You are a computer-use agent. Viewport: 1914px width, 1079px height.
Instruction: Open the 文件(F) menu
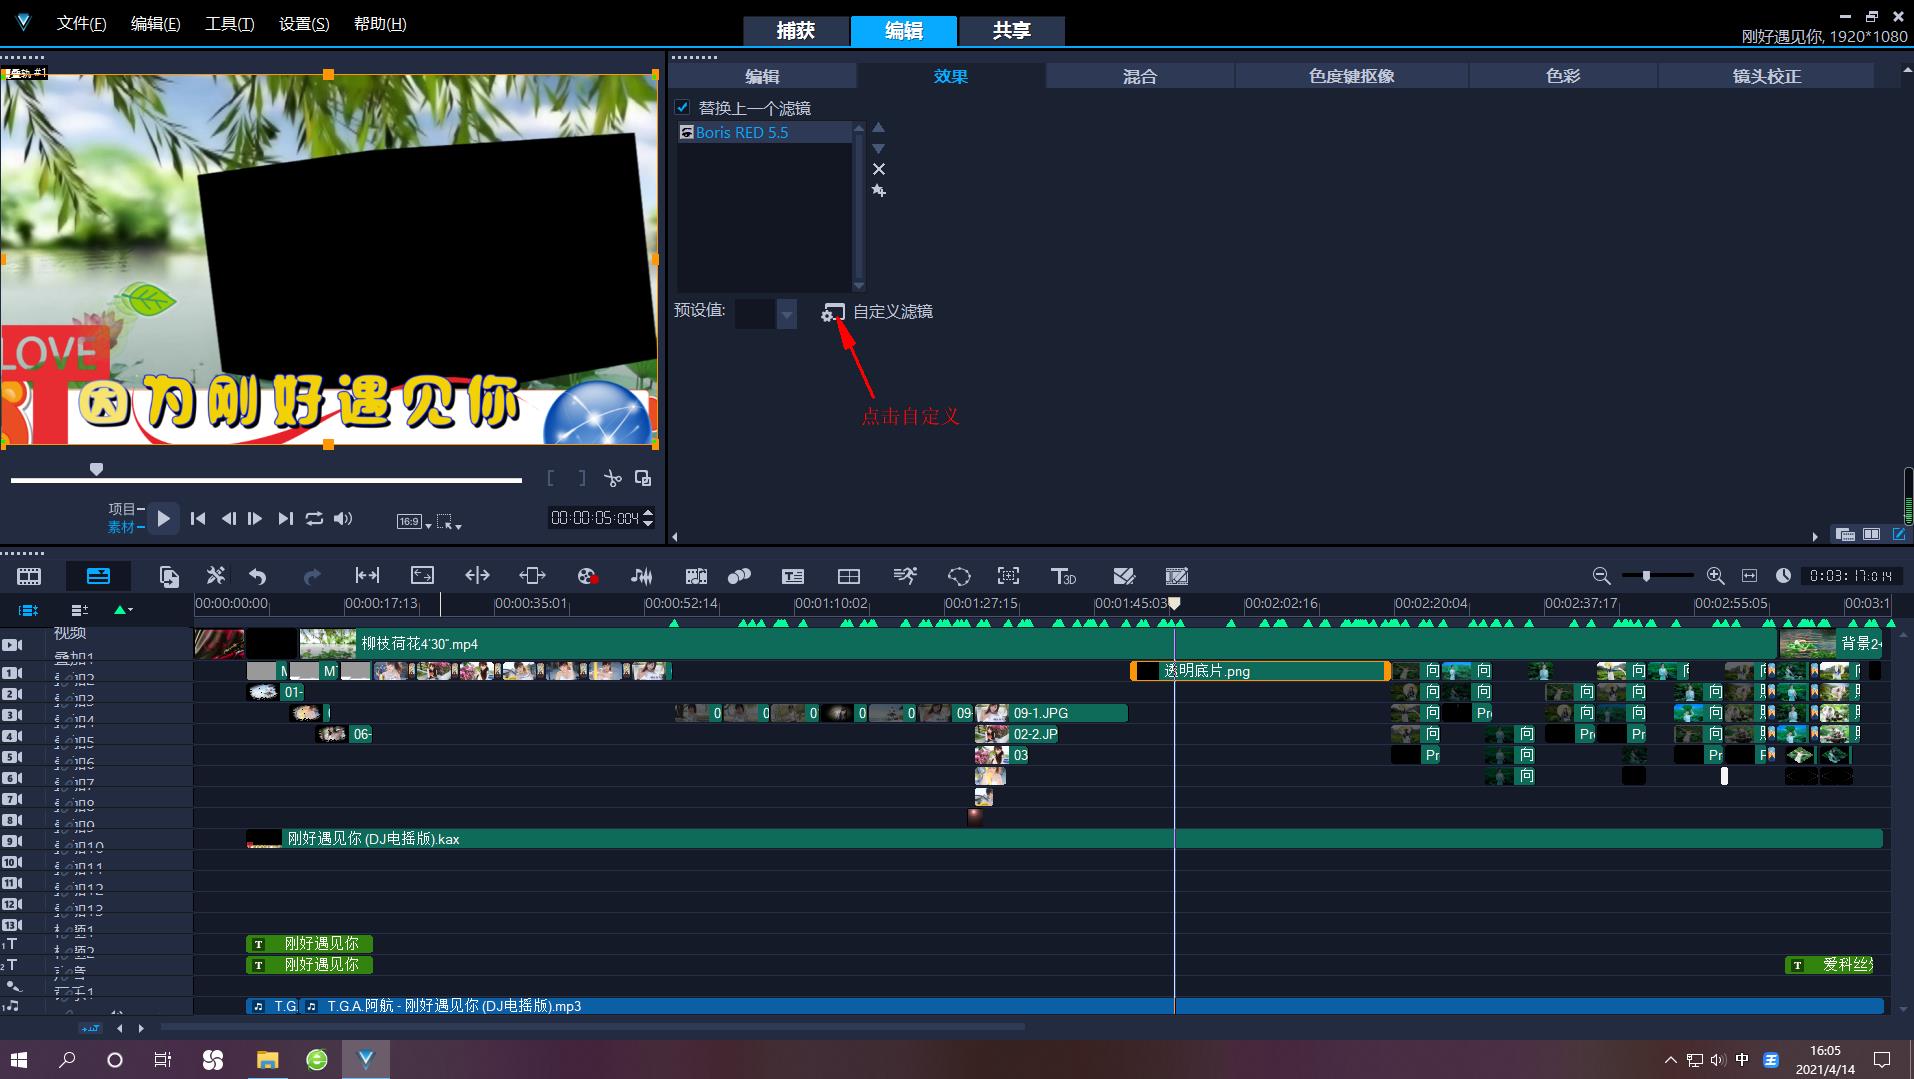click(81, 23)
